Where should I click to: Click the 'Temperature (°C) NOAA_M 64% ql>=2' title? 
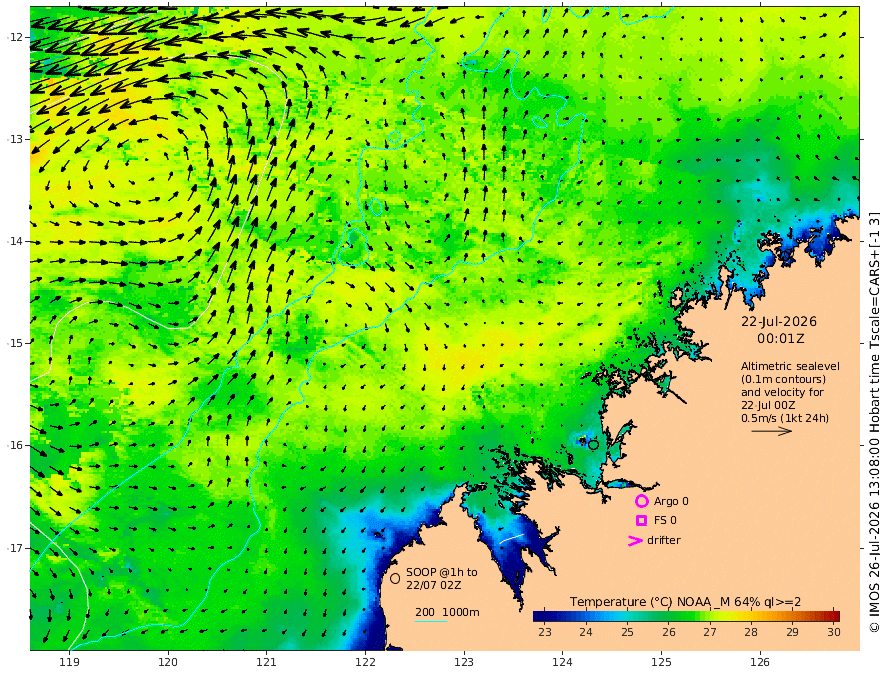click(685, 602)
